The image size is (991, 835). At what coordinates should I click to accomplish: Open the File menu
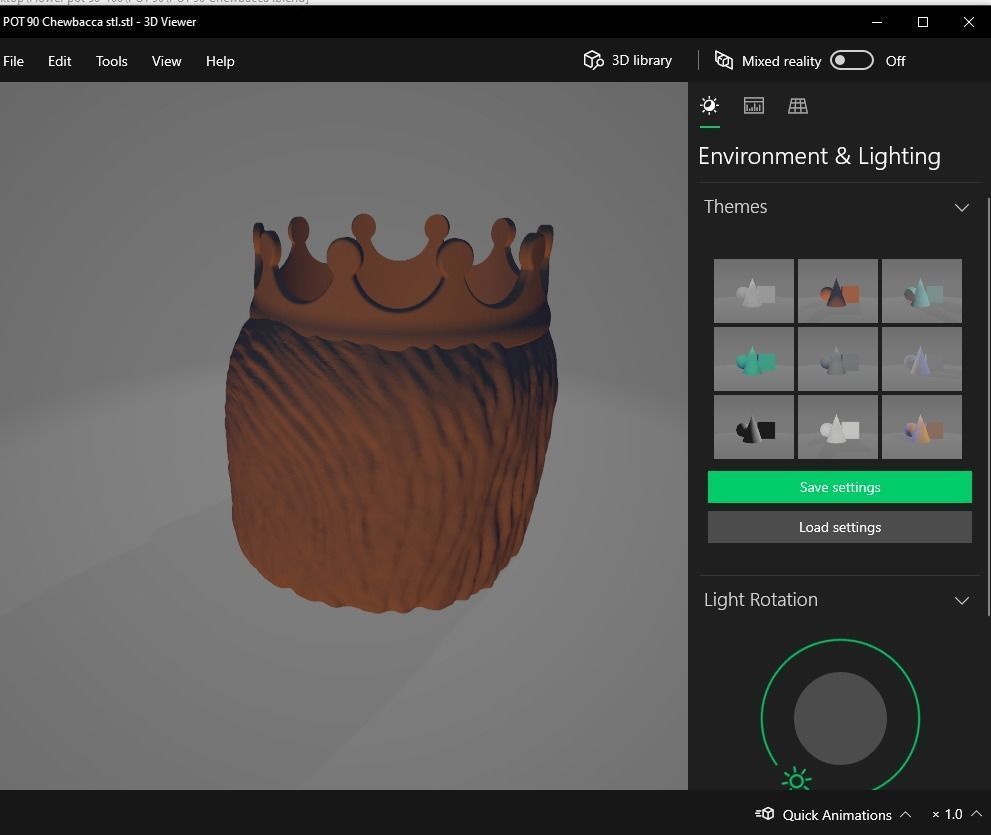click(13, 61)
